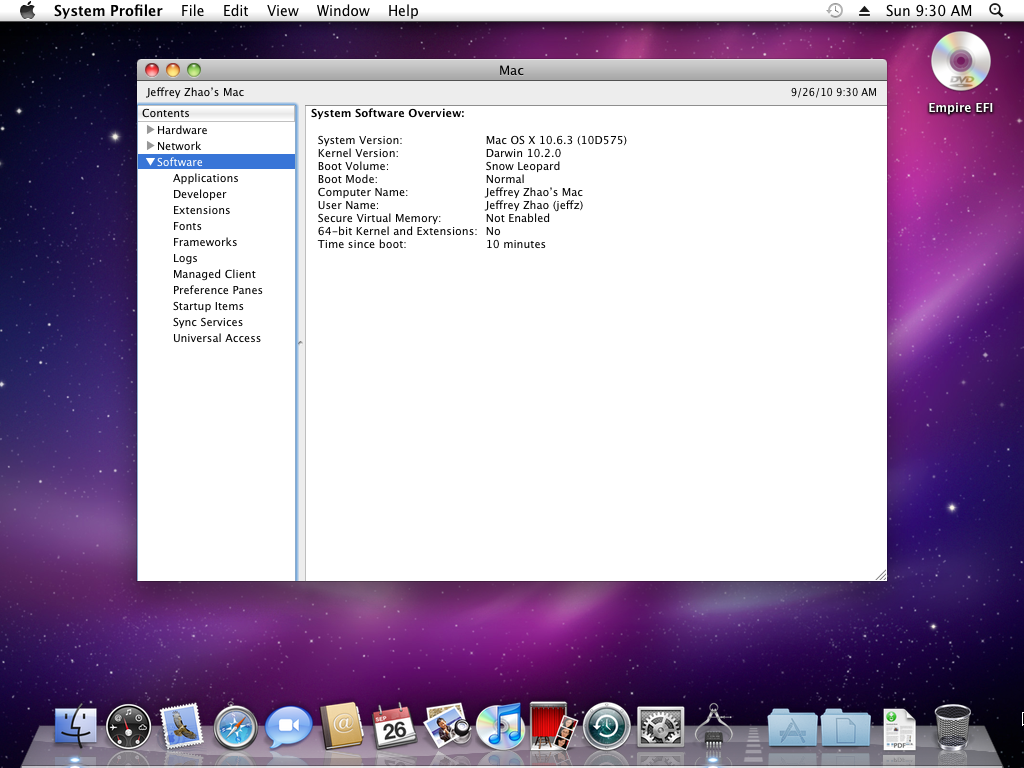Open iChat from the Dock

(x=288, y=726)
